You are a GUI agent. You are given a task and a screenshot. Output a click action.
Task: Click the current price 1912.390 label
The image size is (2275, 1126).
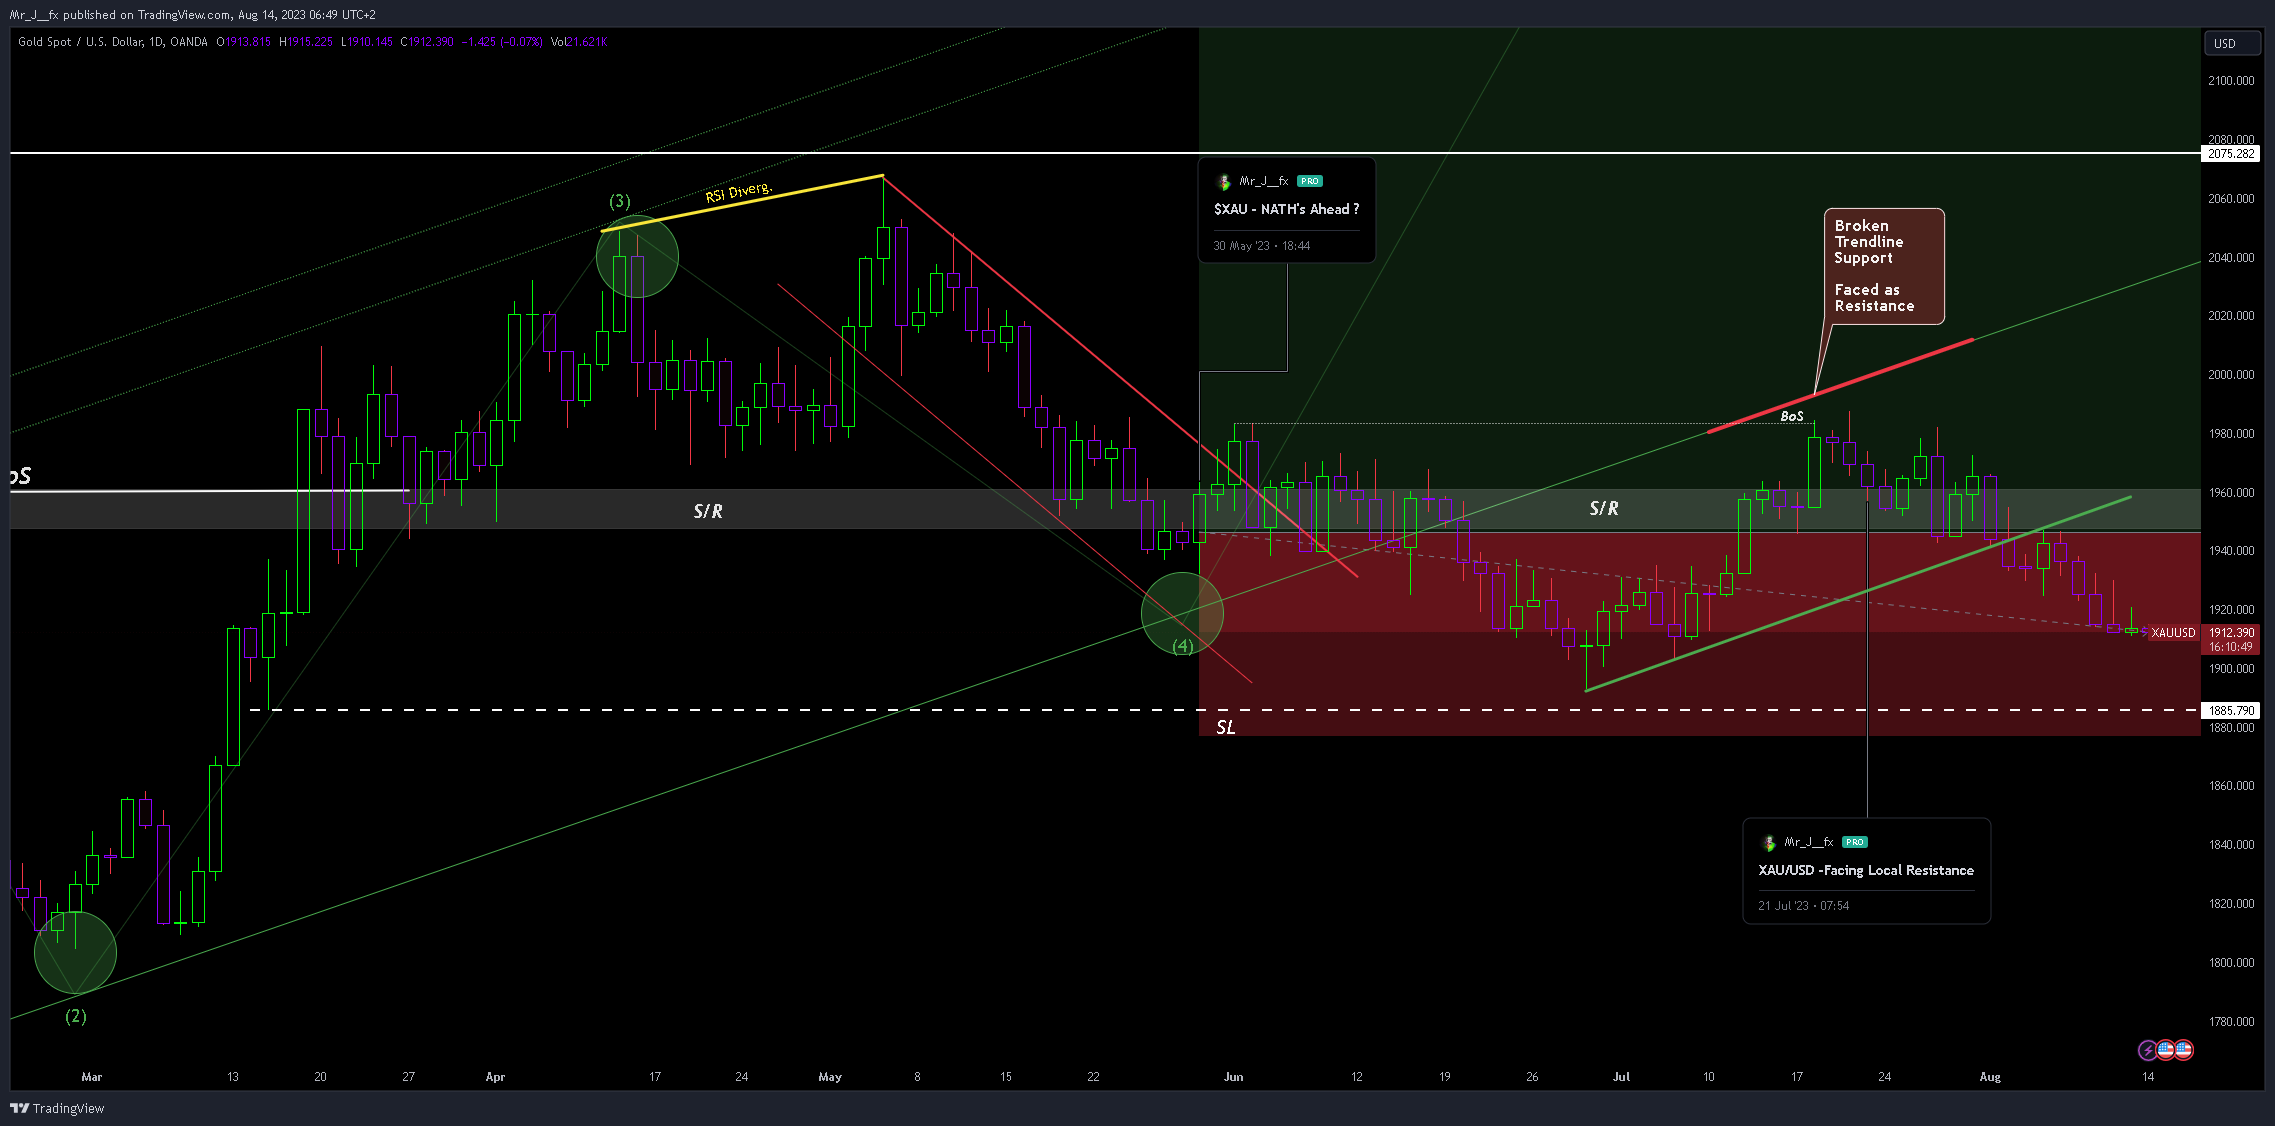pos(2231,633)
